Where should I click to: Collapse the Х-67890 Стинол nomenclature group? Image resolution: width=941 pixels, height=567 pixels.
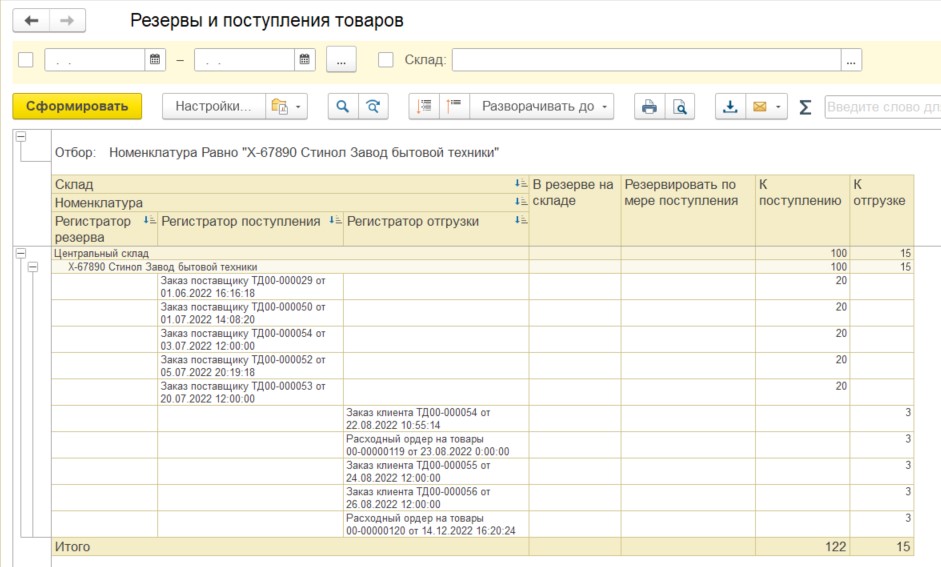click(x=33, y=267)
